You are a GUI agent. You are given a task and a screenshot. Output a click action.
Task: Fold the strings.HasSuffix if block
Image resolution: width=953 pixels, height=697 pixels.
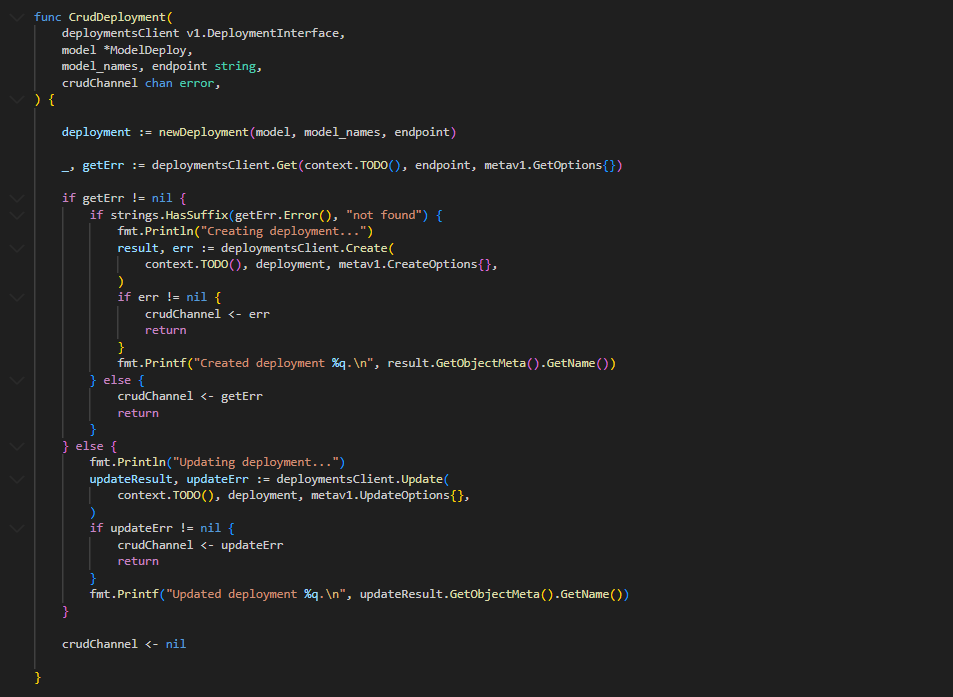tap(16, 215)
